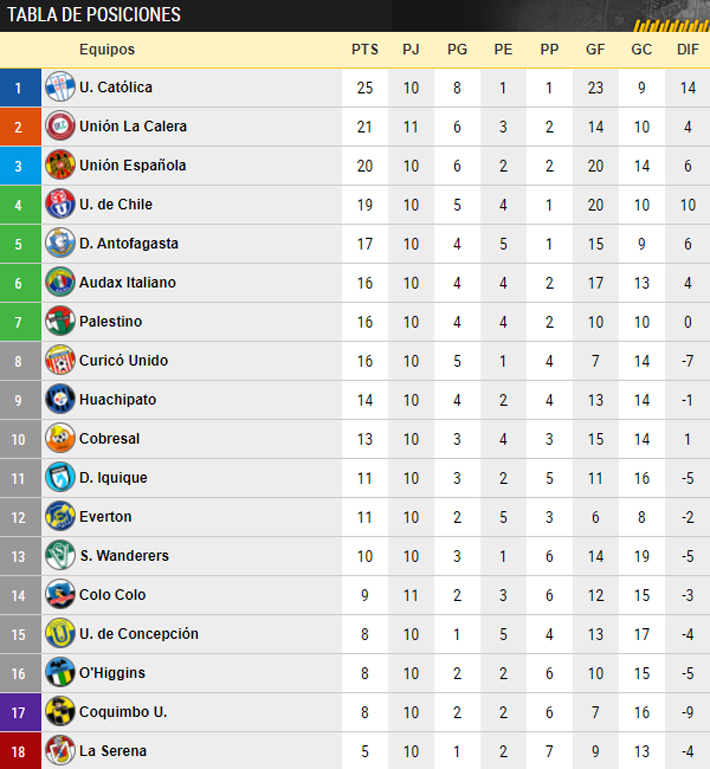Sort table by PTS column header
Image resolution: width=710 pixels, height=769 pixels.
coord(364,50)
